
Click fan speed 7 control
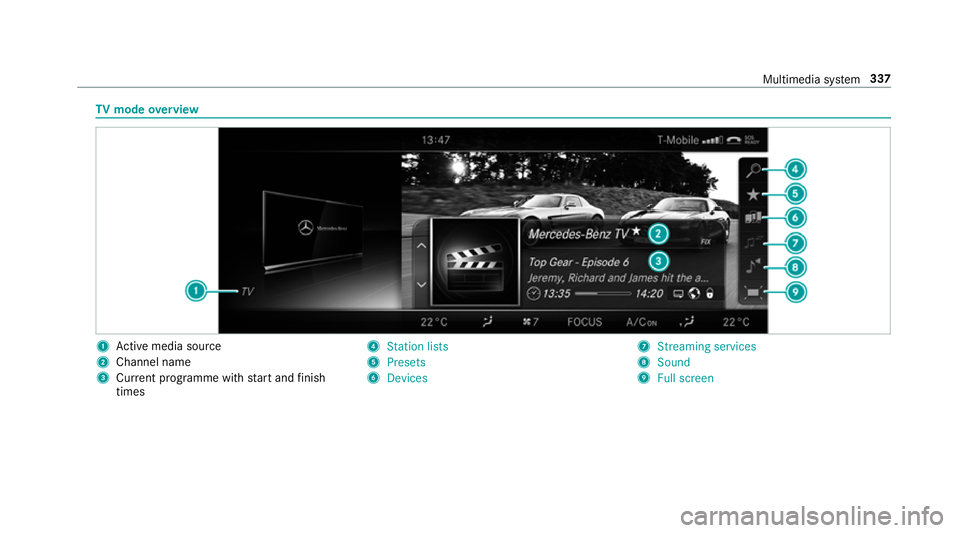(x=530, y=322)
